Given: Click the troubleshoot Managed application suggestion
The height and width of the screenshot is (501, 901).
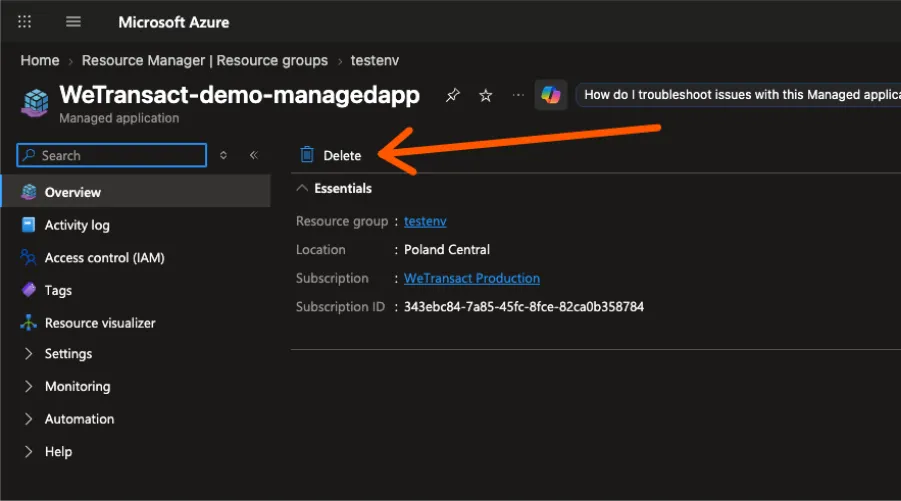Looking at the screenshot, I should point(738,95).
